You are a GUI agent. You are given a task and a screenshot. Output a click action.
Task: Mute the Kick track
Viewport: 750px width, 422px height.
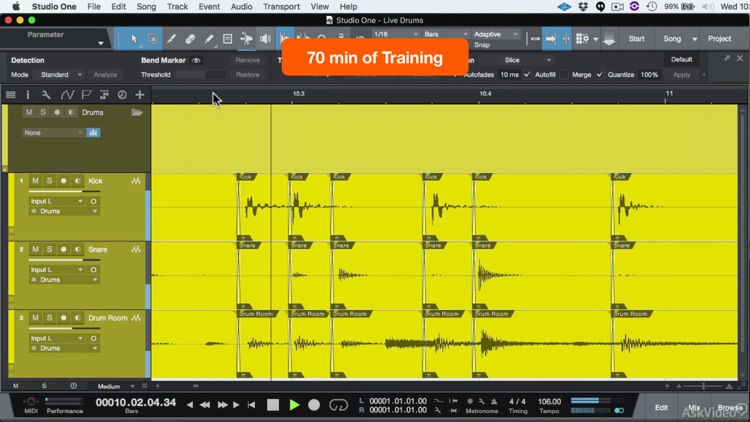pos(35,181)
